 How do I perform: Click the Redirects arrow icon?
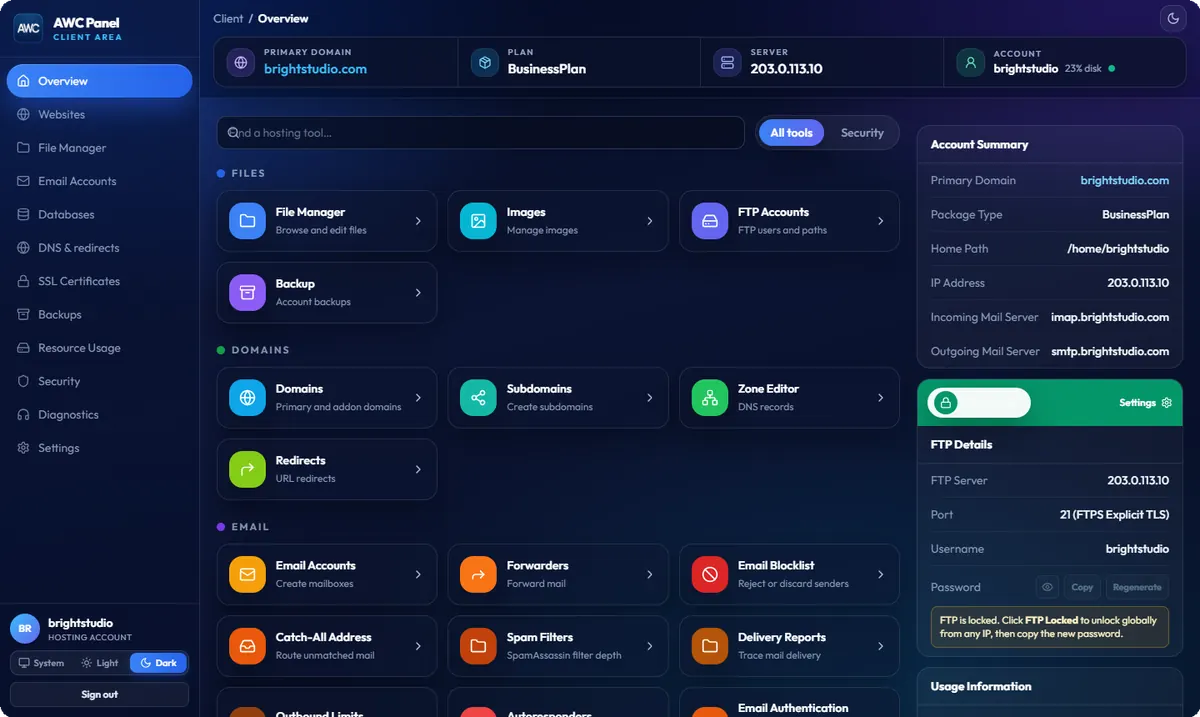(x=247, y=469)
